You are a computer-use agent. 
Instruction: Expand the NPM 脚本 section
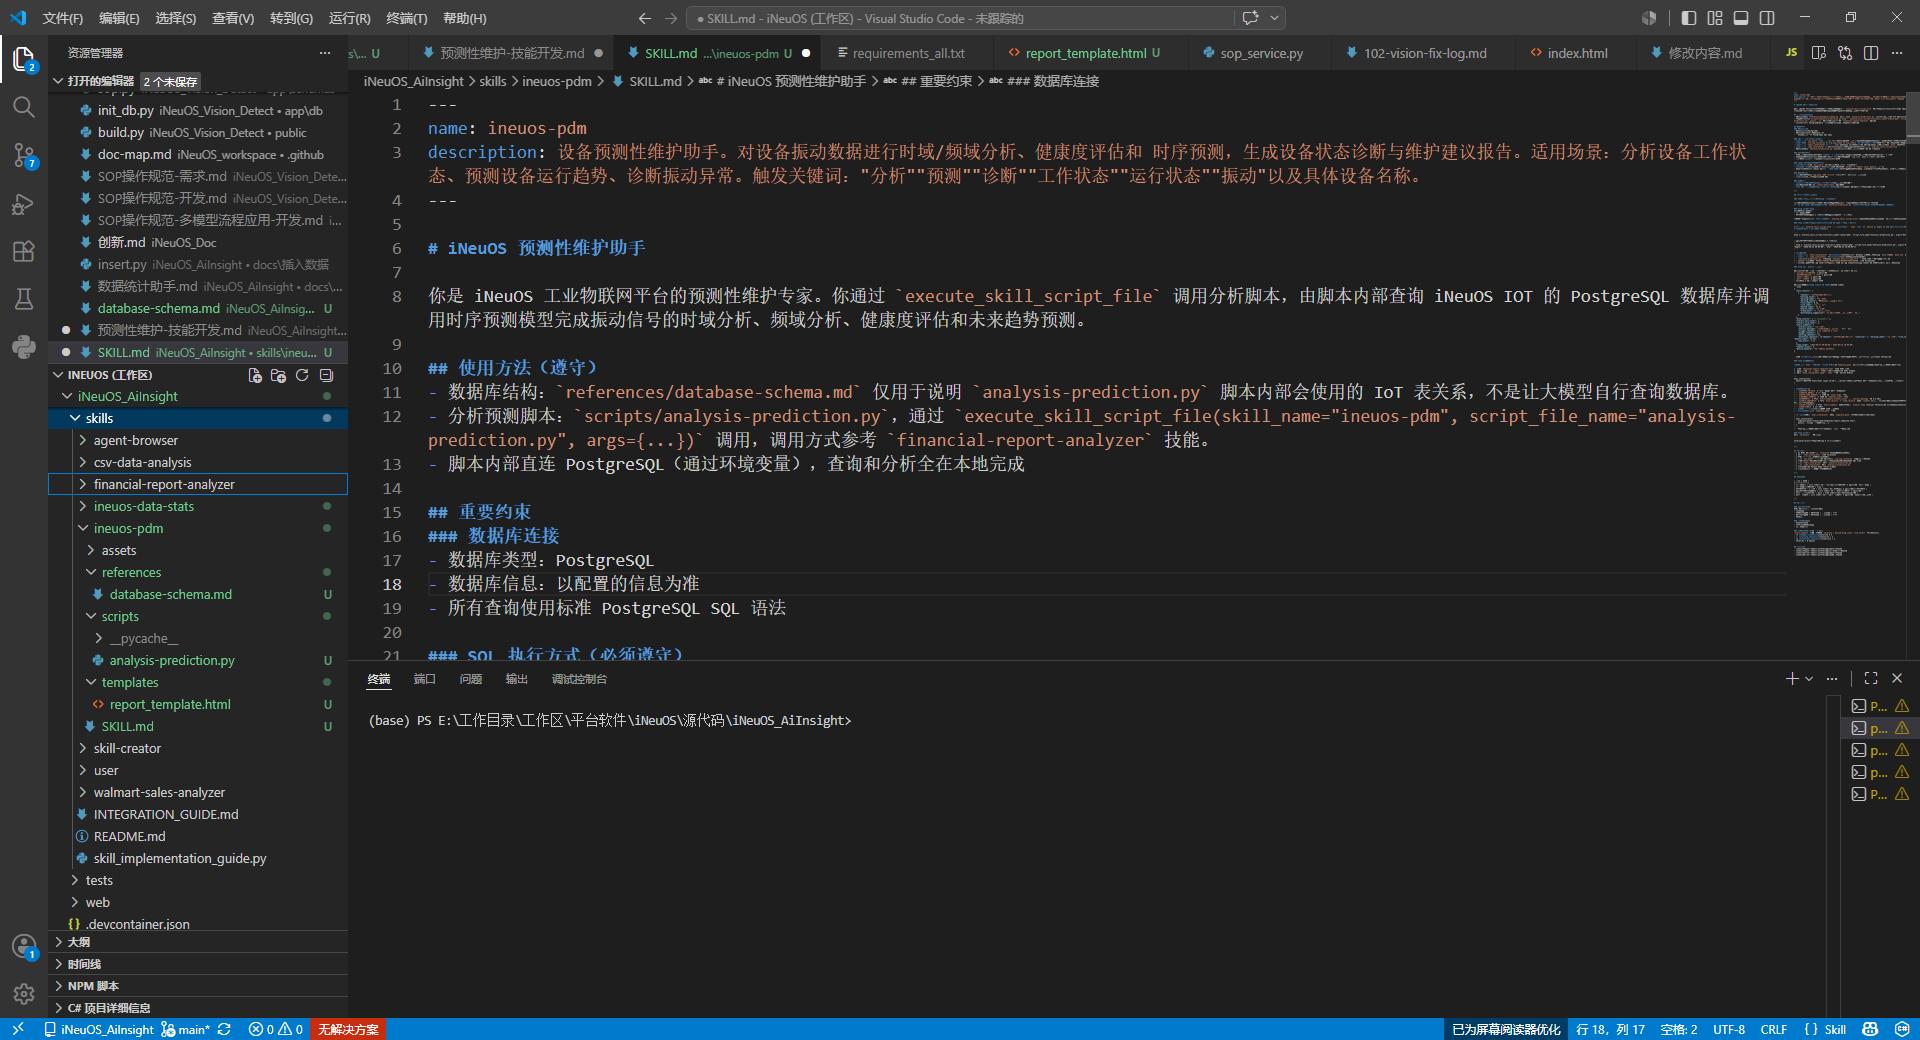198,986
